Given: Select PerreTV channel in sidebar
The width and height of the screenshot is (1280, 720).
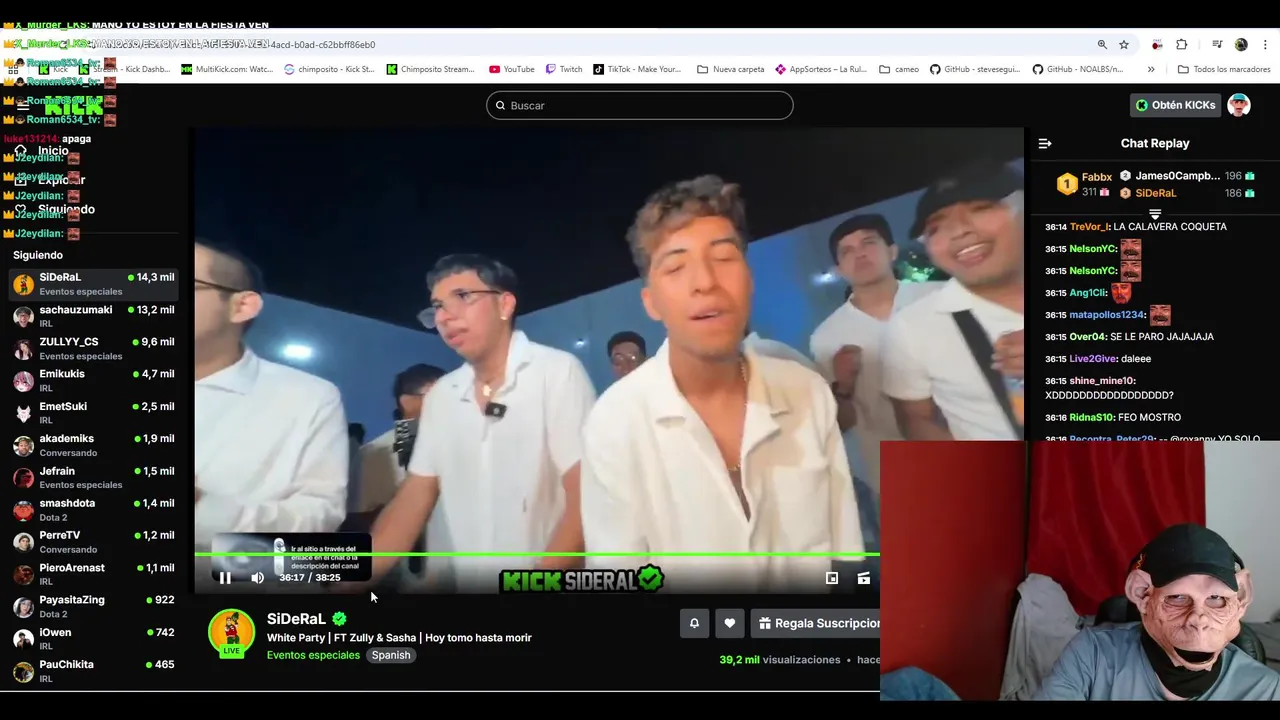Looking at the screenshot, I should pyautogui.click(x=94, y=542).
